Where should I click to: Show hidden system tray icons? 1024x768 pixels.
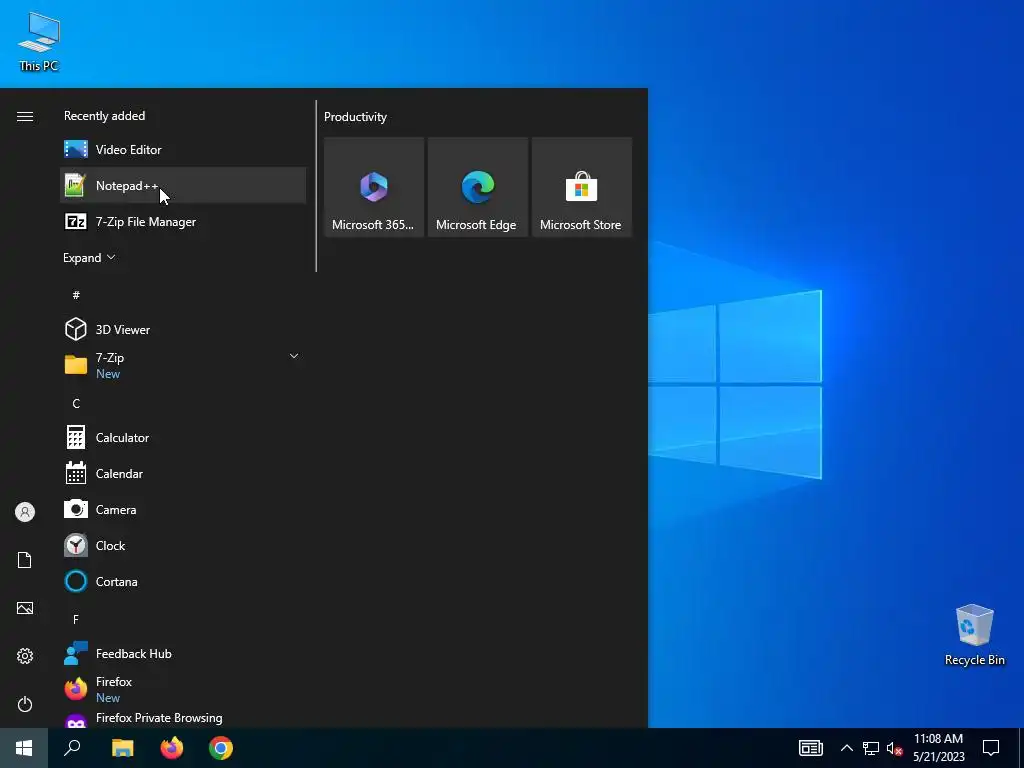pyautogui.click(x=846, y=748)
